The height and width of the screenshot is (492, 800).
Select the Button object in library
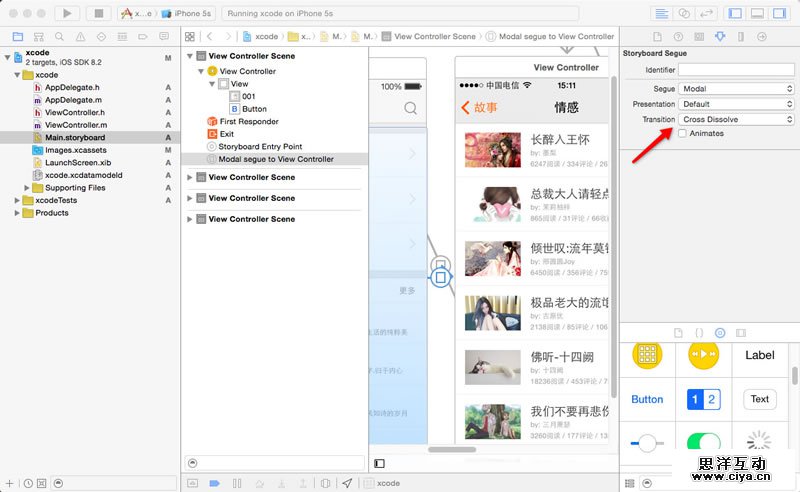647,399
